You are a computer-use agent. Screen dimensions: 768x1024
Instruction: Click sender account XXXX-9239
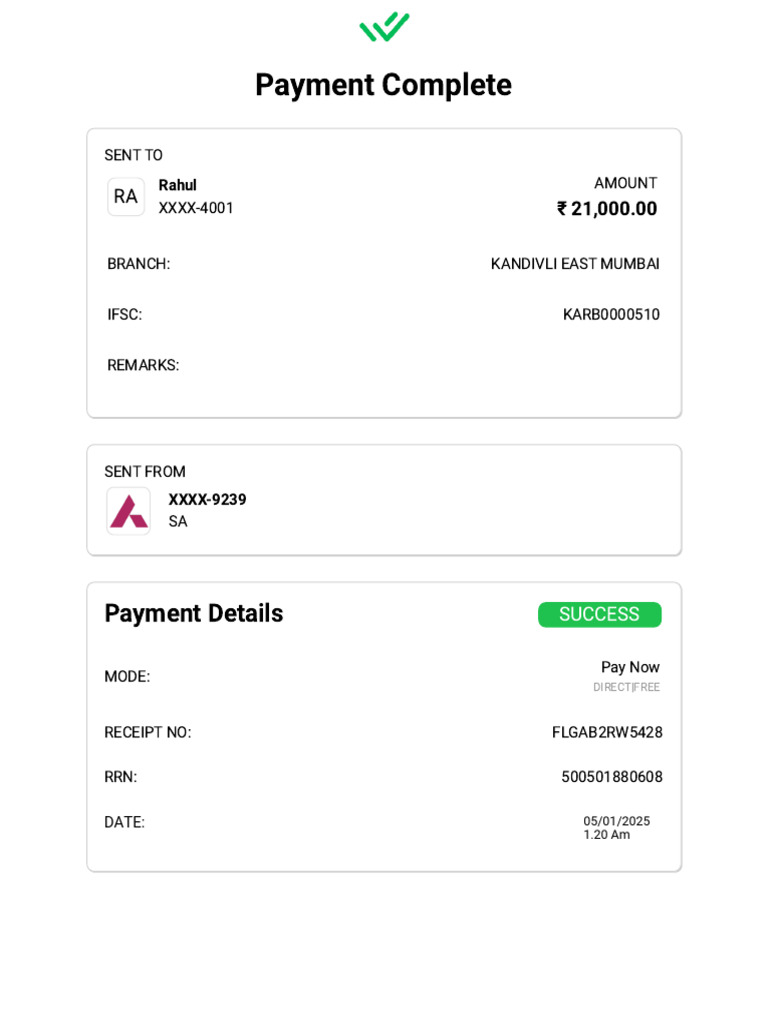click(x=207, y=500)
